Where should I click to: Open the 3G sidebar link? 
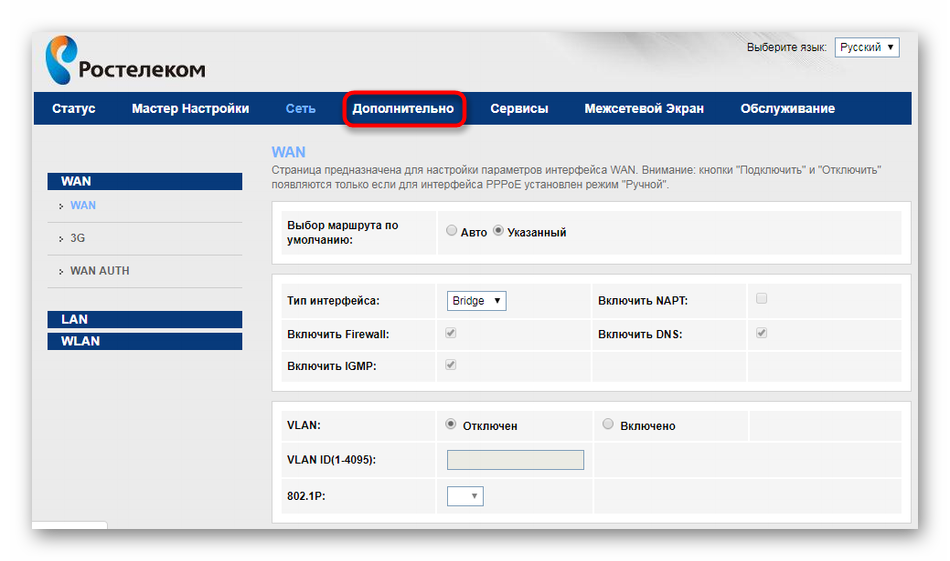77,239
